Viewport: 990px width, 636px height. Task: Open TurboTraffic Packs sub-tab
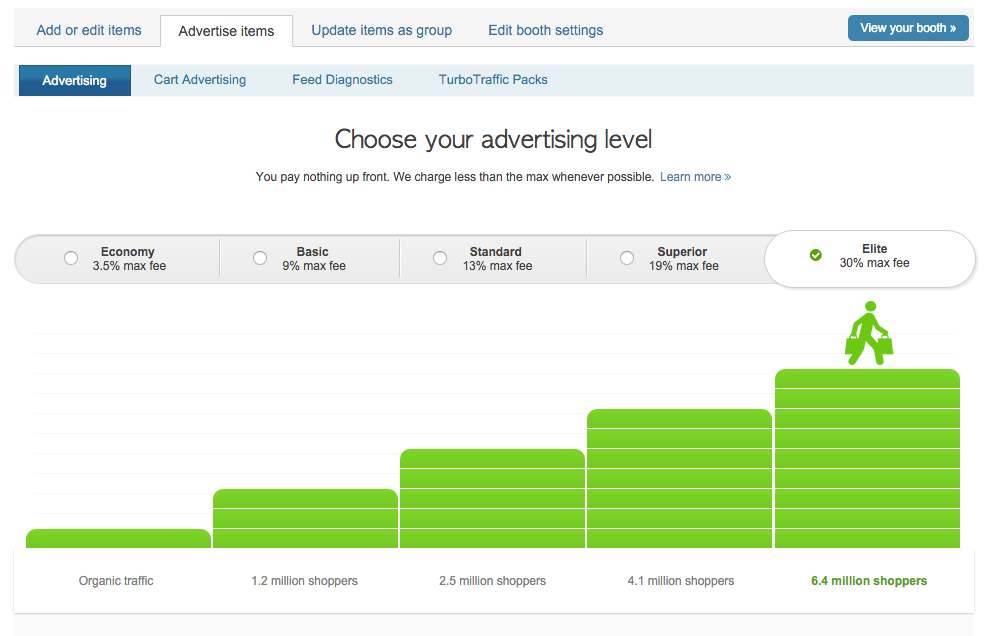tap(493, 80)
